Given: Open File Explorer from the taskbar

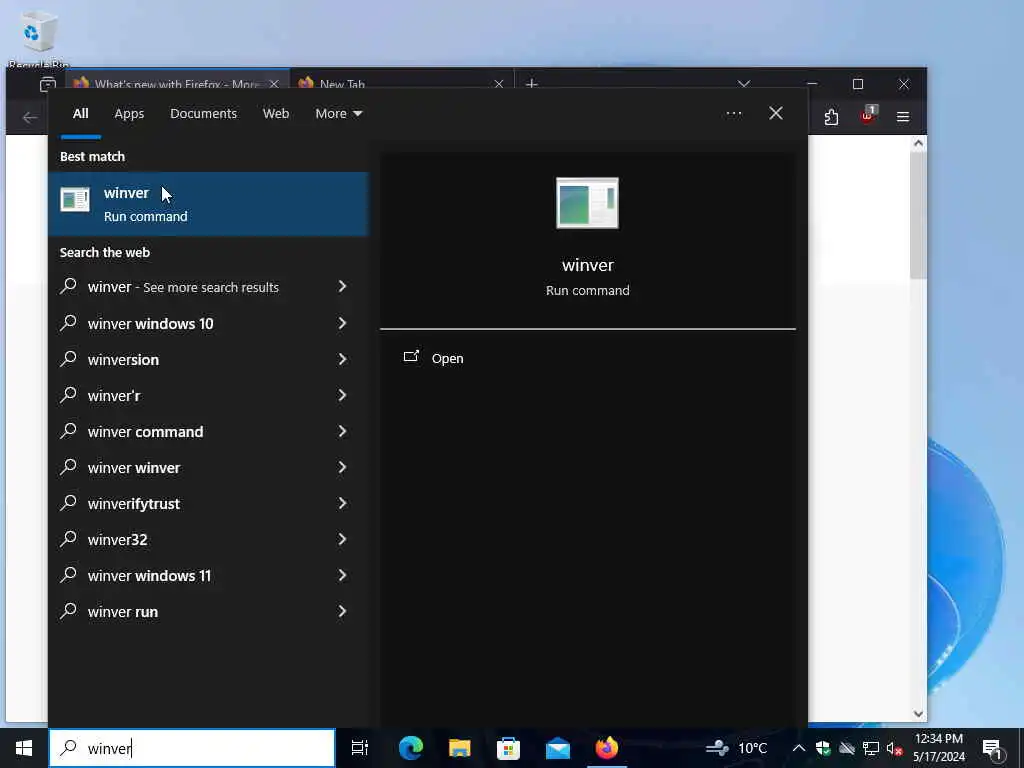Looking at the screenshot, I should click(460, 748).
